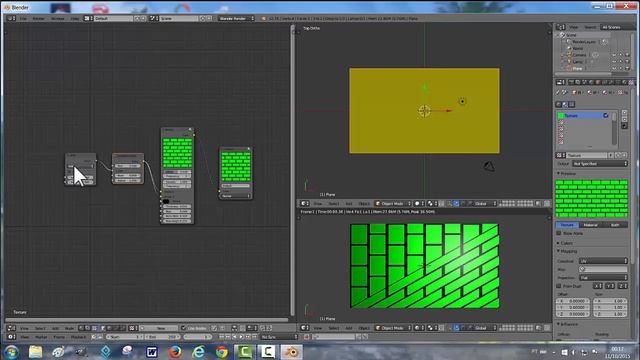Screen dimensions: 640x360
Task: Toggle viewport visibility of the Lamp in the outliner
Action: tap(614, 62)
